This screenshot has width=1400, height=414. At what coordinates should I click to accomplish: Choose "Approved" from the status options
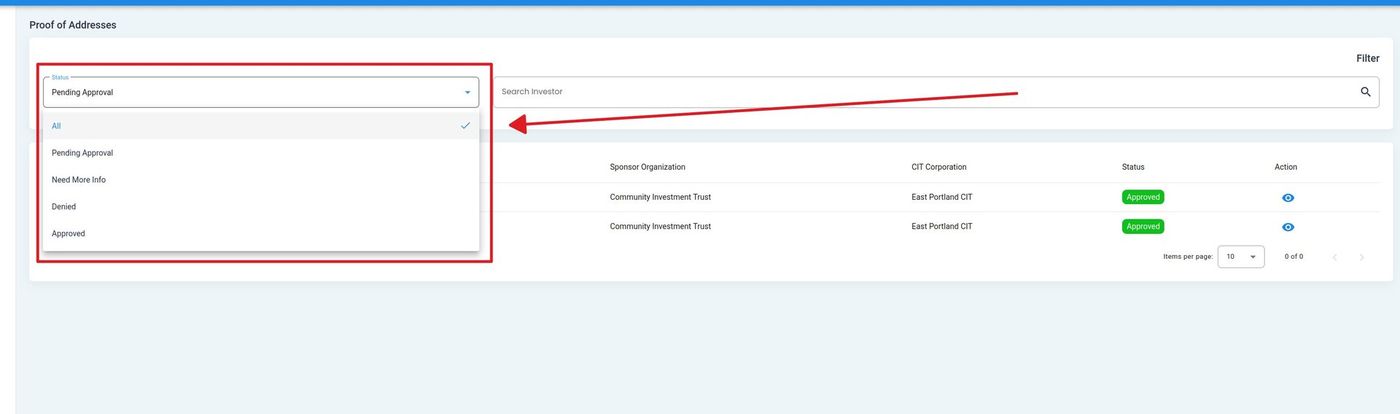point(68,234)
